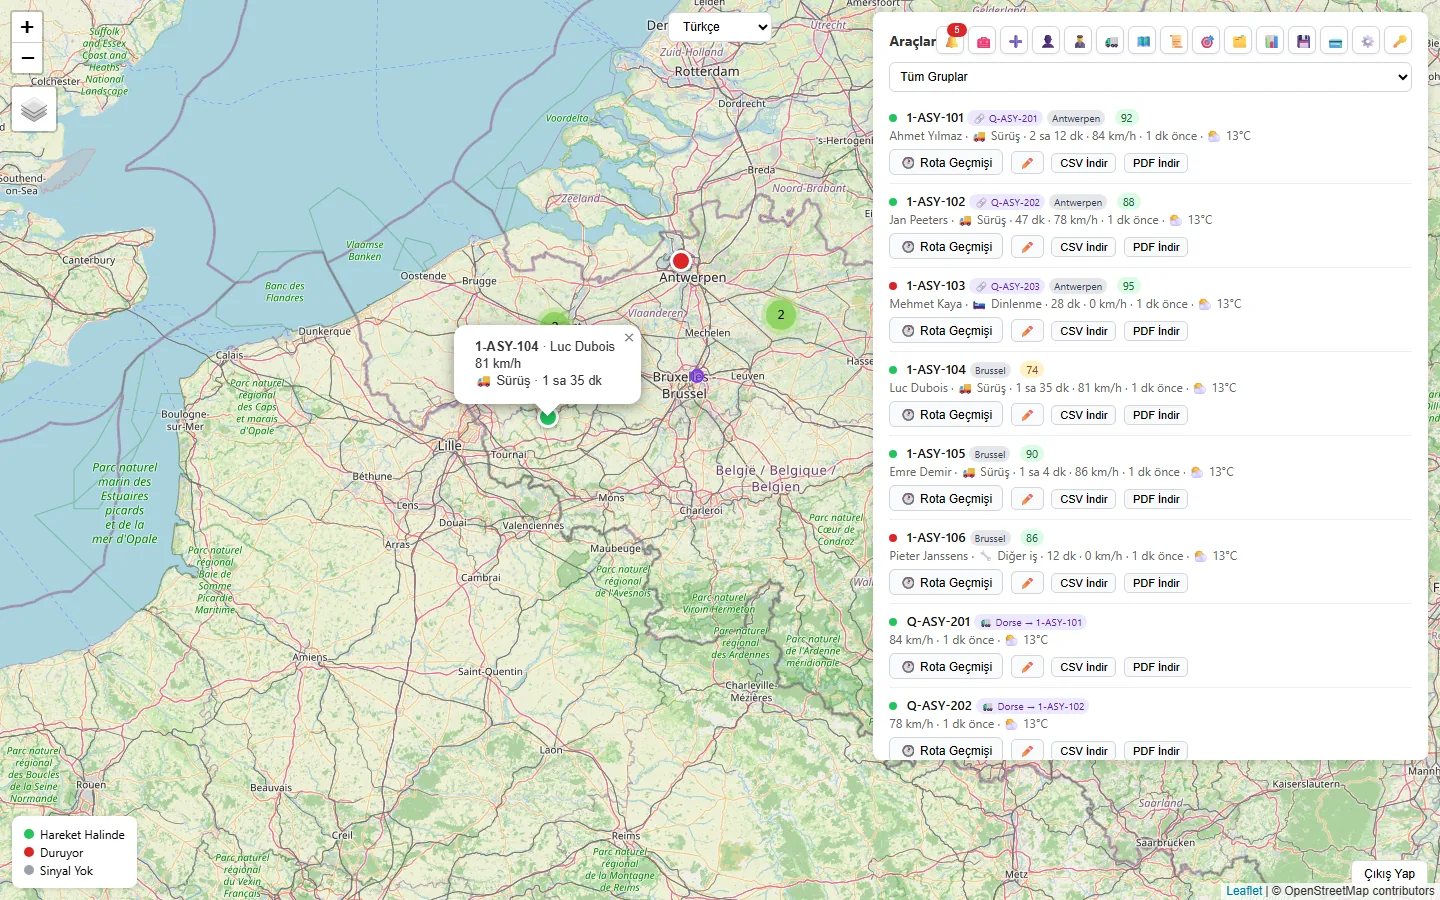Click the target bullseye toolbar icon

click(x=1208, y=41)
